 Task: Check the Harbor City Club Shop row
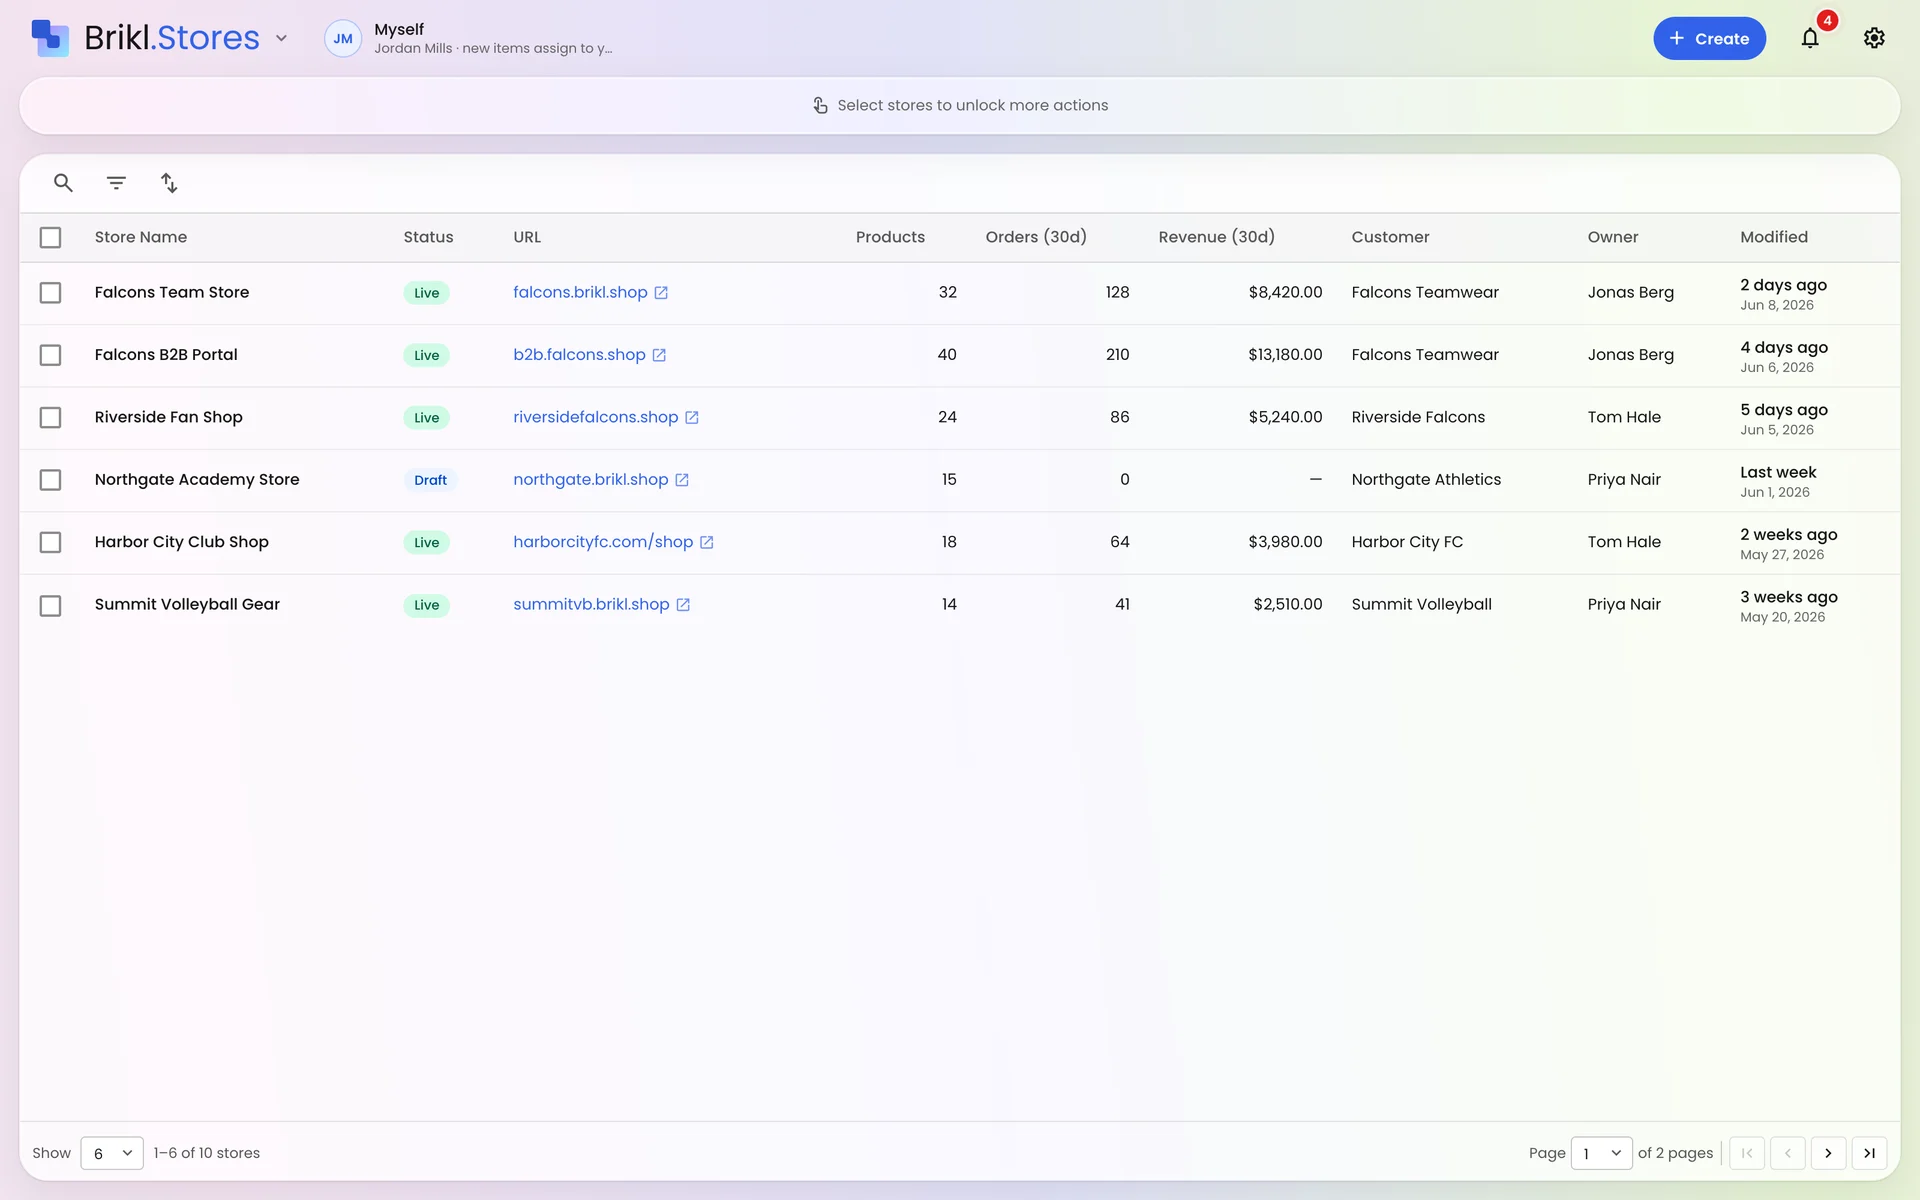[x=50, y=542]
